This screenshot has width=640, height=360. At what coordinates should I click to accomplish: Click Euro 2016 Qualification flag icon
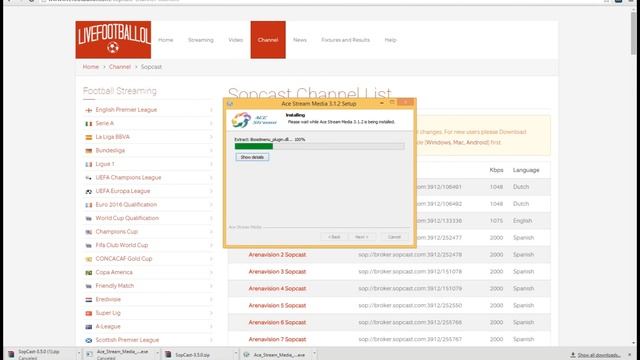tap(89, 205)
